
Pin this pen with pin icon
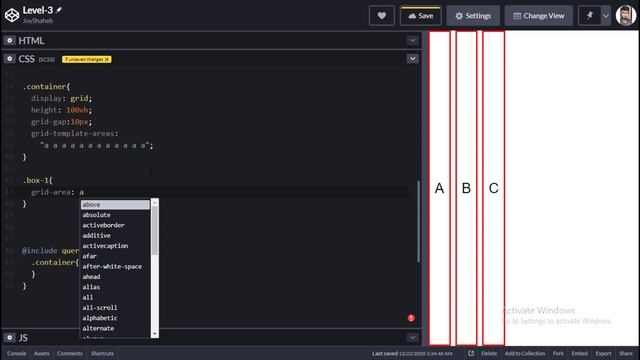click(589, 16)
